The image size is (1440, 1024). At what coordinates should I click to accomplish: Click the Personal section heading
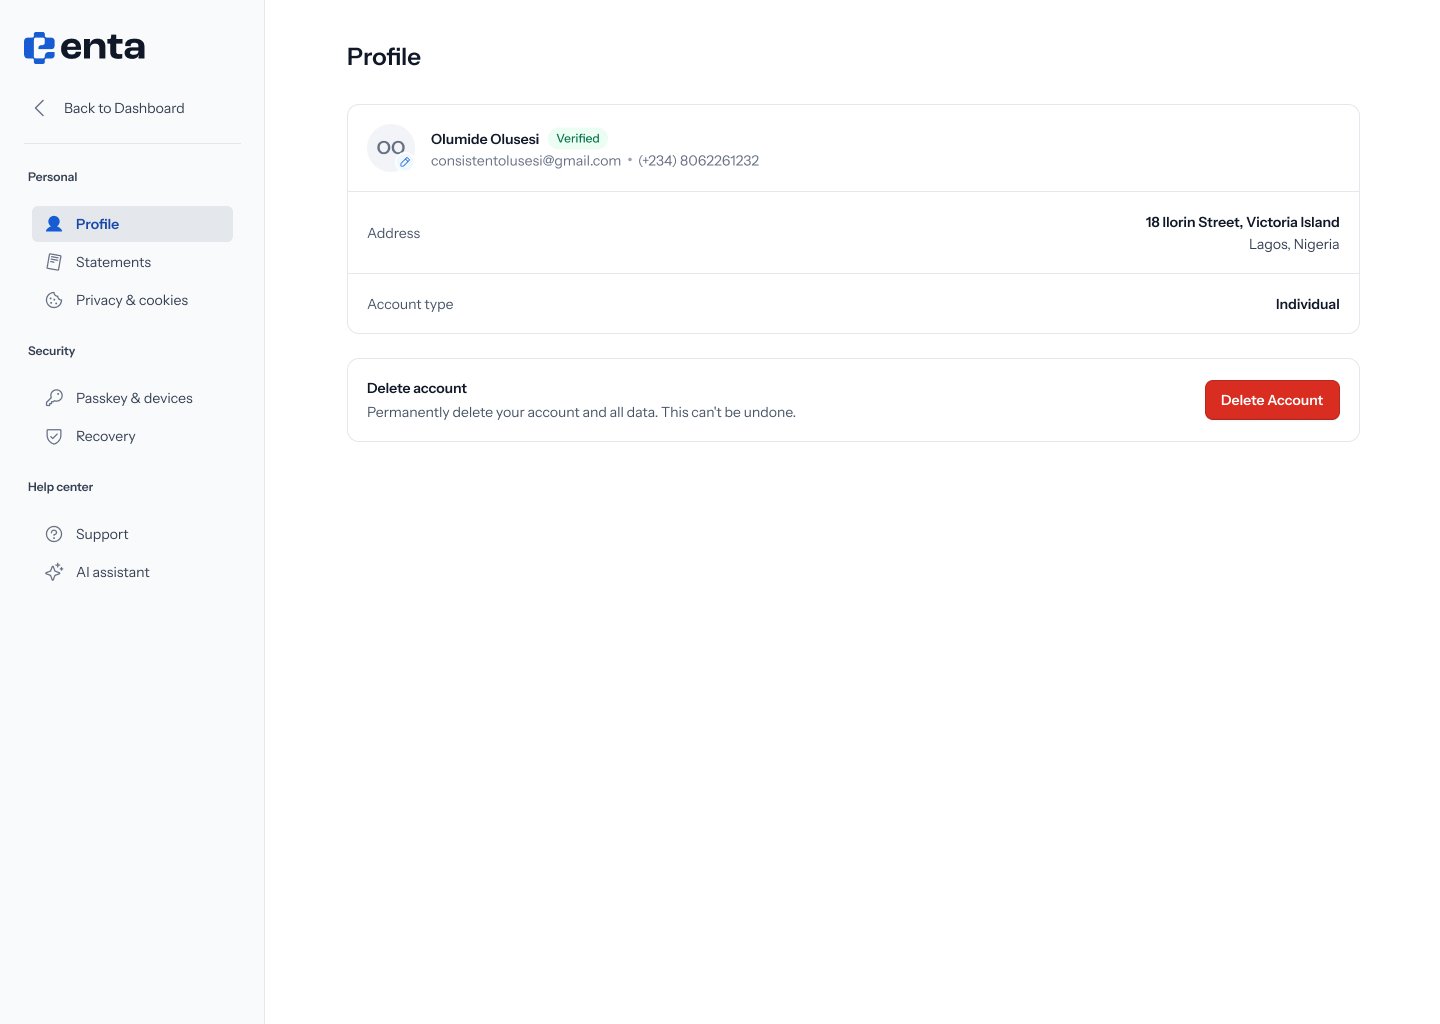tap(53, 177)
